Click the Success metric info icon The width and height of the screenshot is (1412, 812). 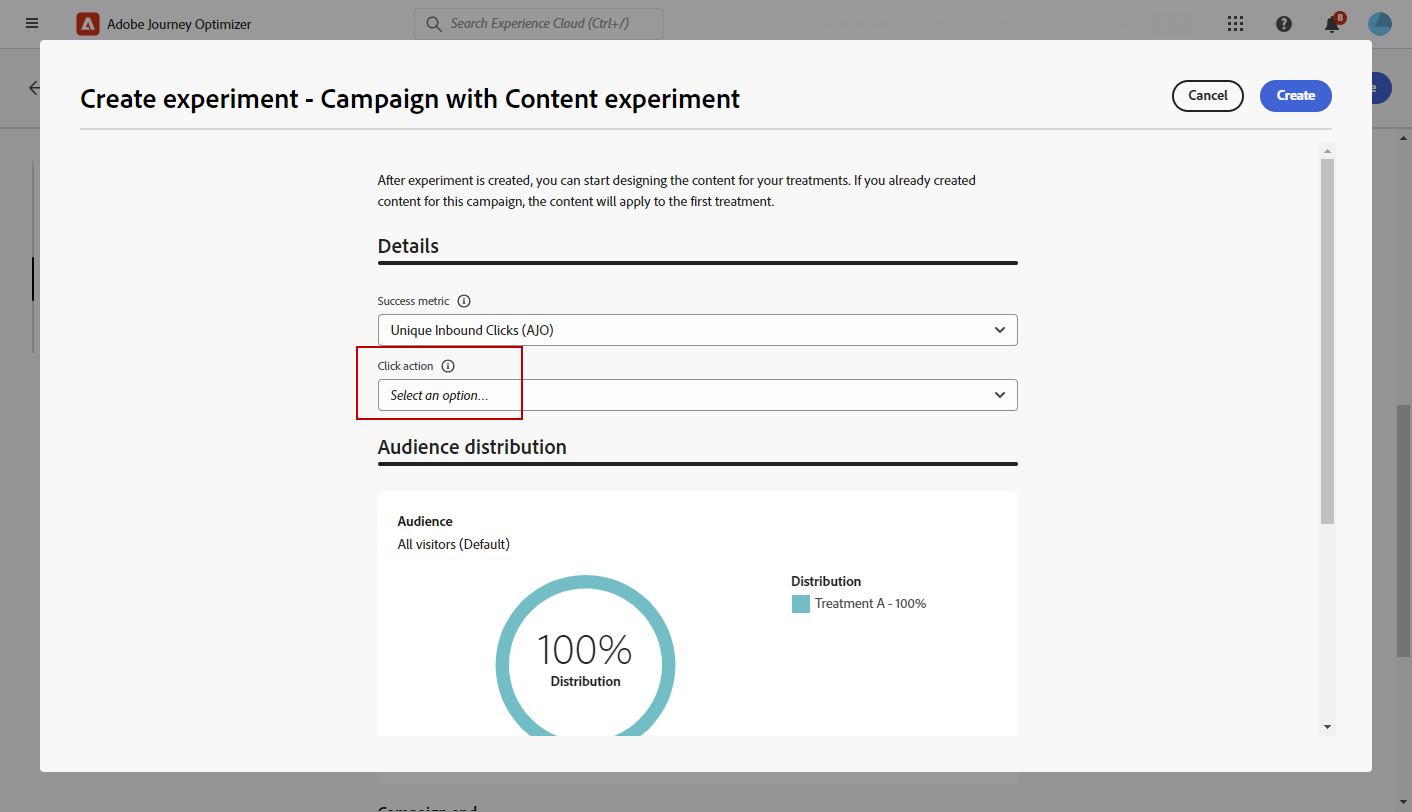(x=464, y=301)
